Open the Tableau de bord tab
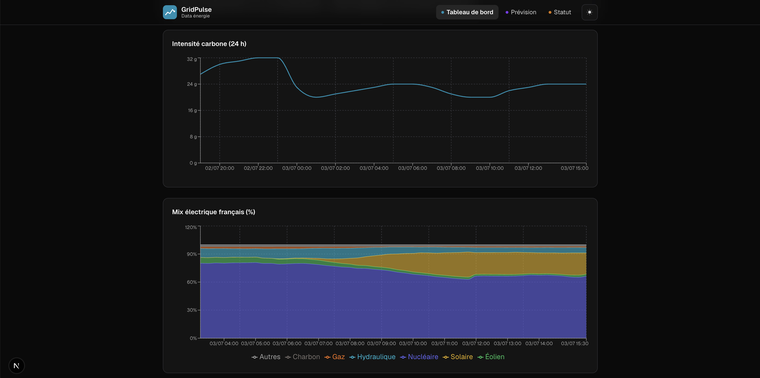 click(x=467, y=12)
